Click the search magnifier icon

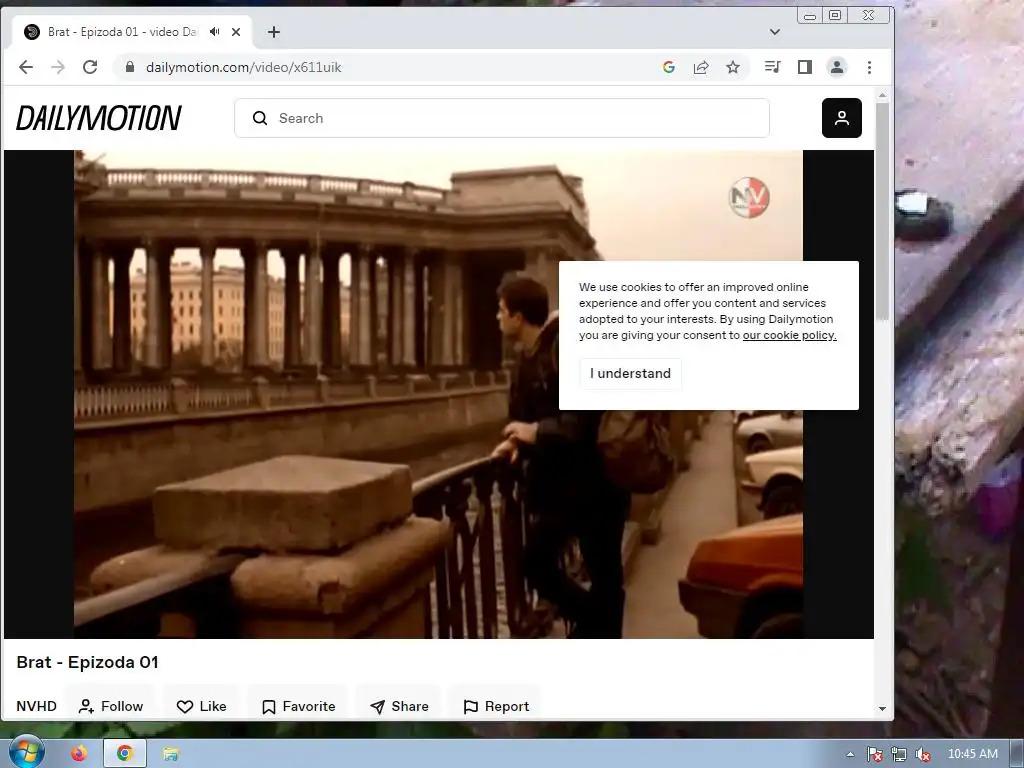(260, 118)
